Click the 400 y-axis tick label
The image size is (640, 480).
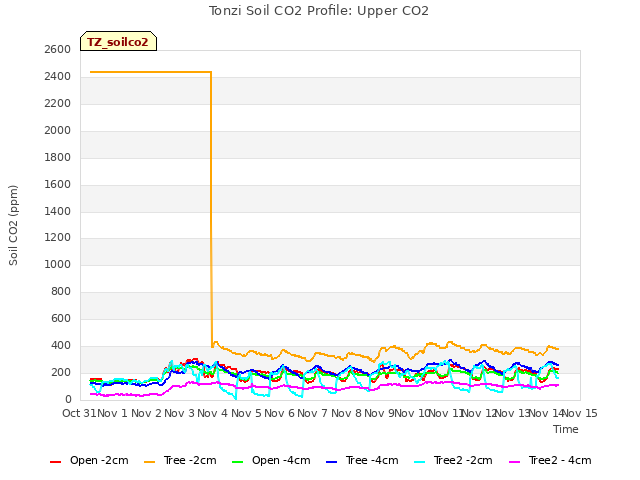tap(61, 345)
